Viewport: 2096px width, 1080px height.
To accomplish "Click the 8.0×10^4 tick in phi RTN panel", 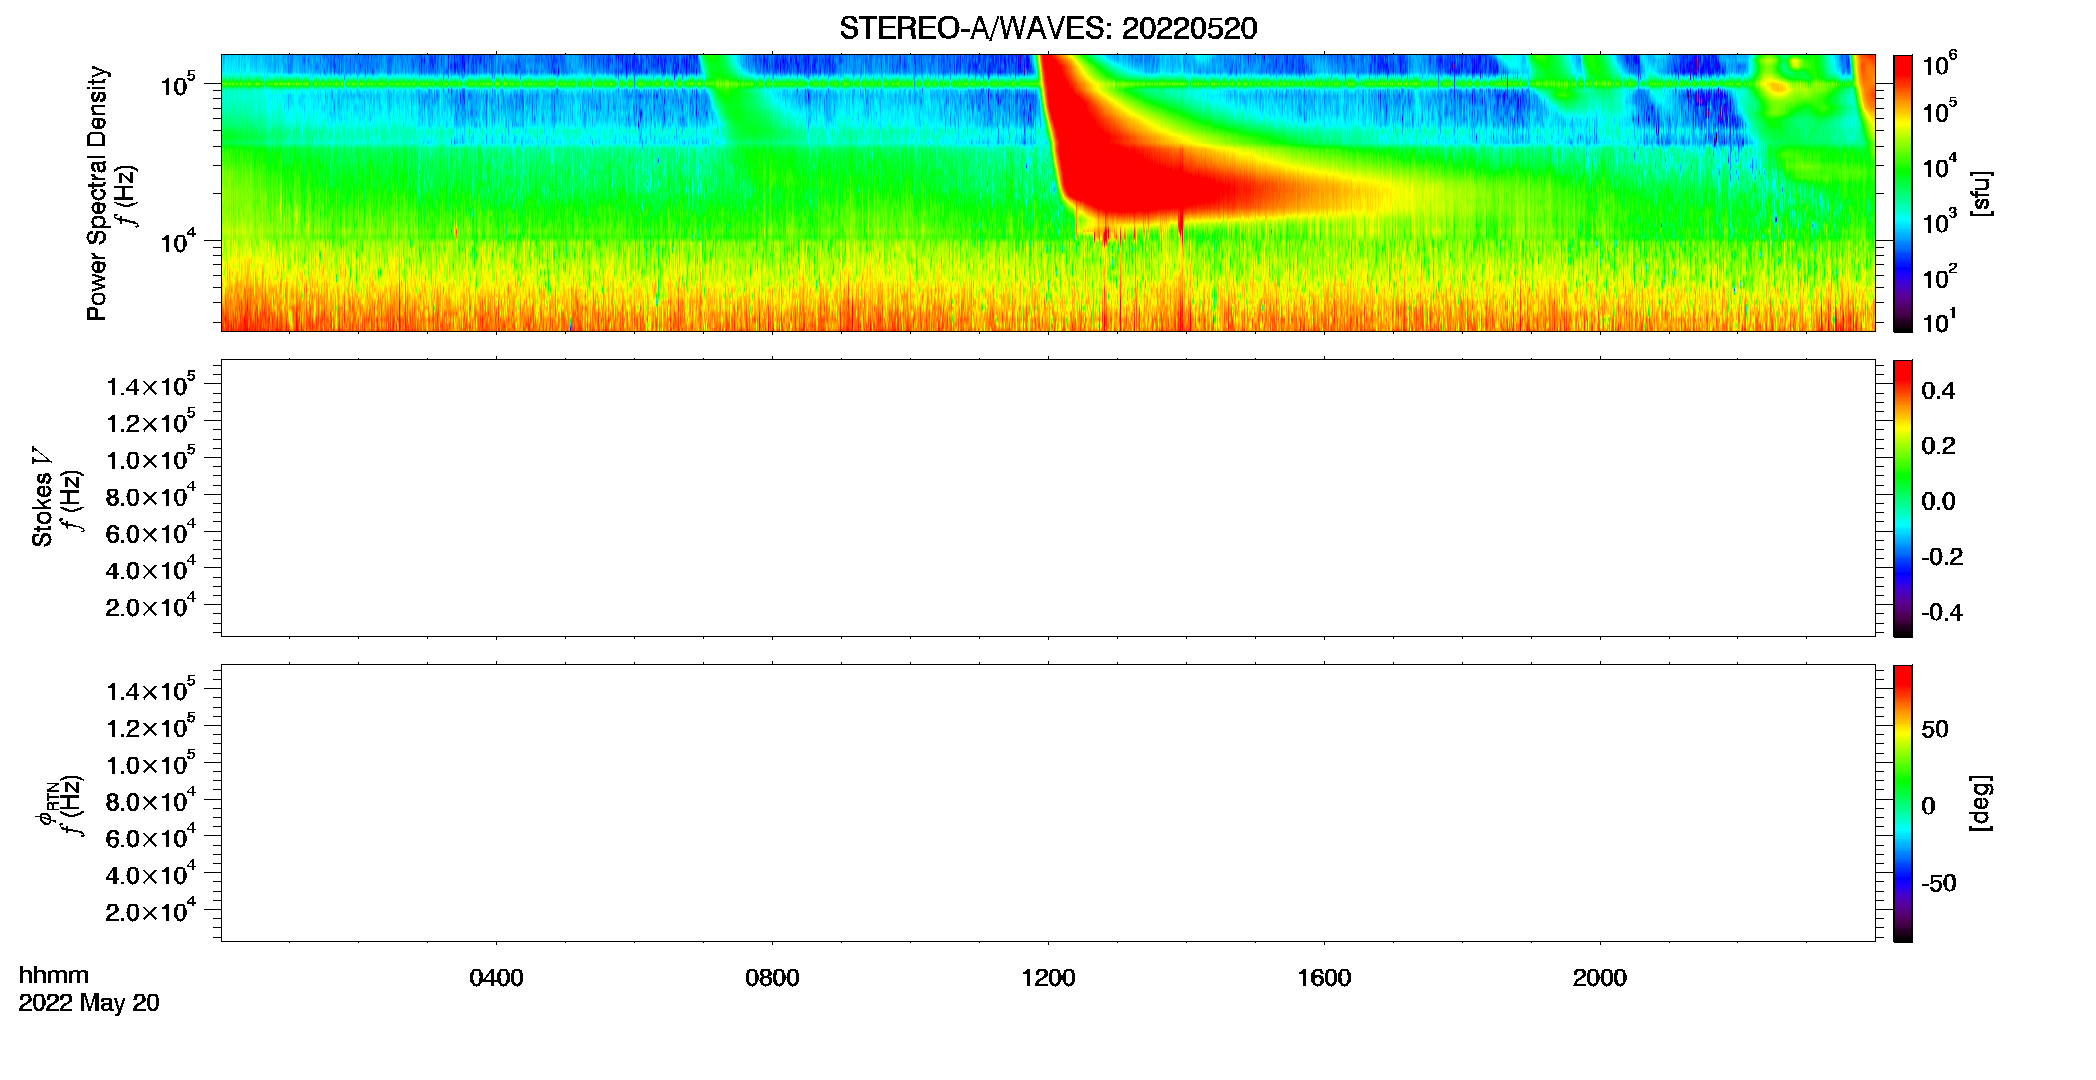I will click(x=151, y=800).
